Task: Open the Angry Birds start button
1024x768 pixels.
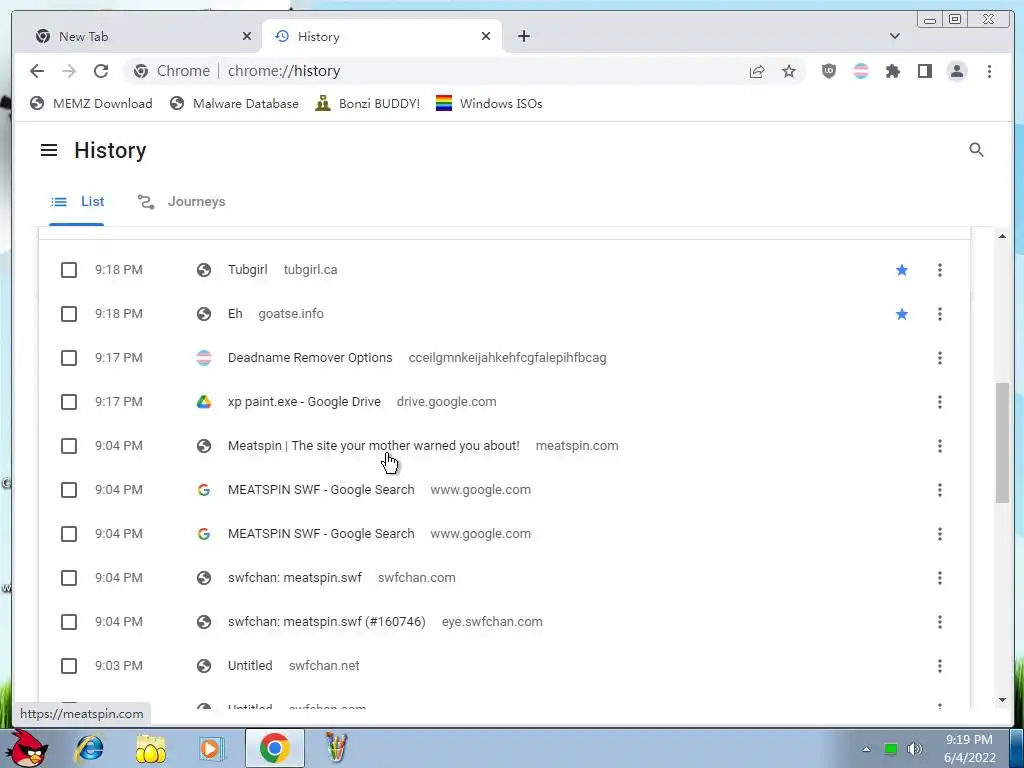Action: tap(28, 748)
